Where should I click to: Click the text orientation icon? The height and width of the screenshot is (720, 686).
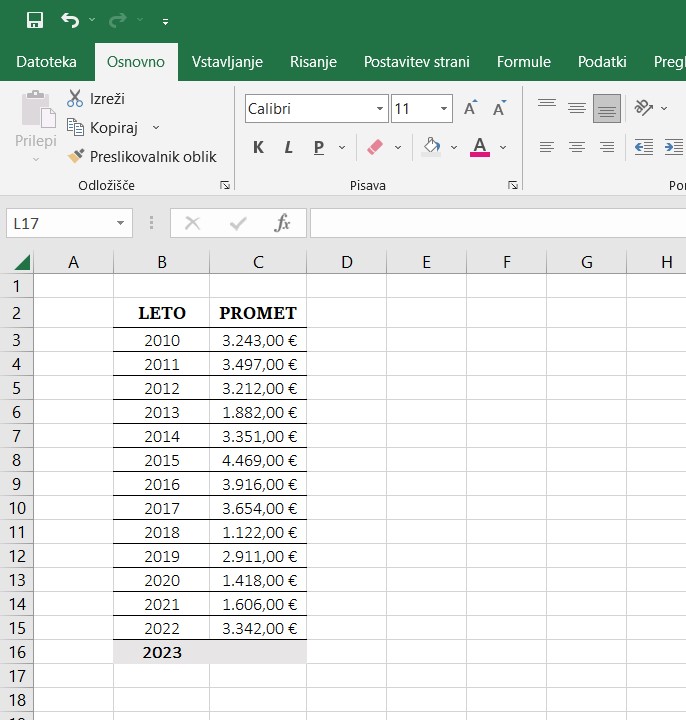pos(644,108)
